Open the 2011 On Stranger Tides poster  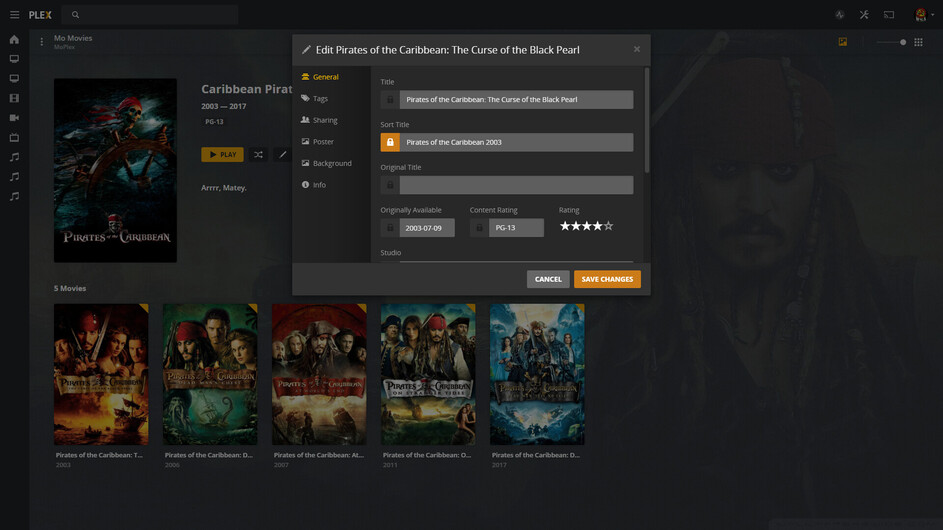(x=428, y=374)
